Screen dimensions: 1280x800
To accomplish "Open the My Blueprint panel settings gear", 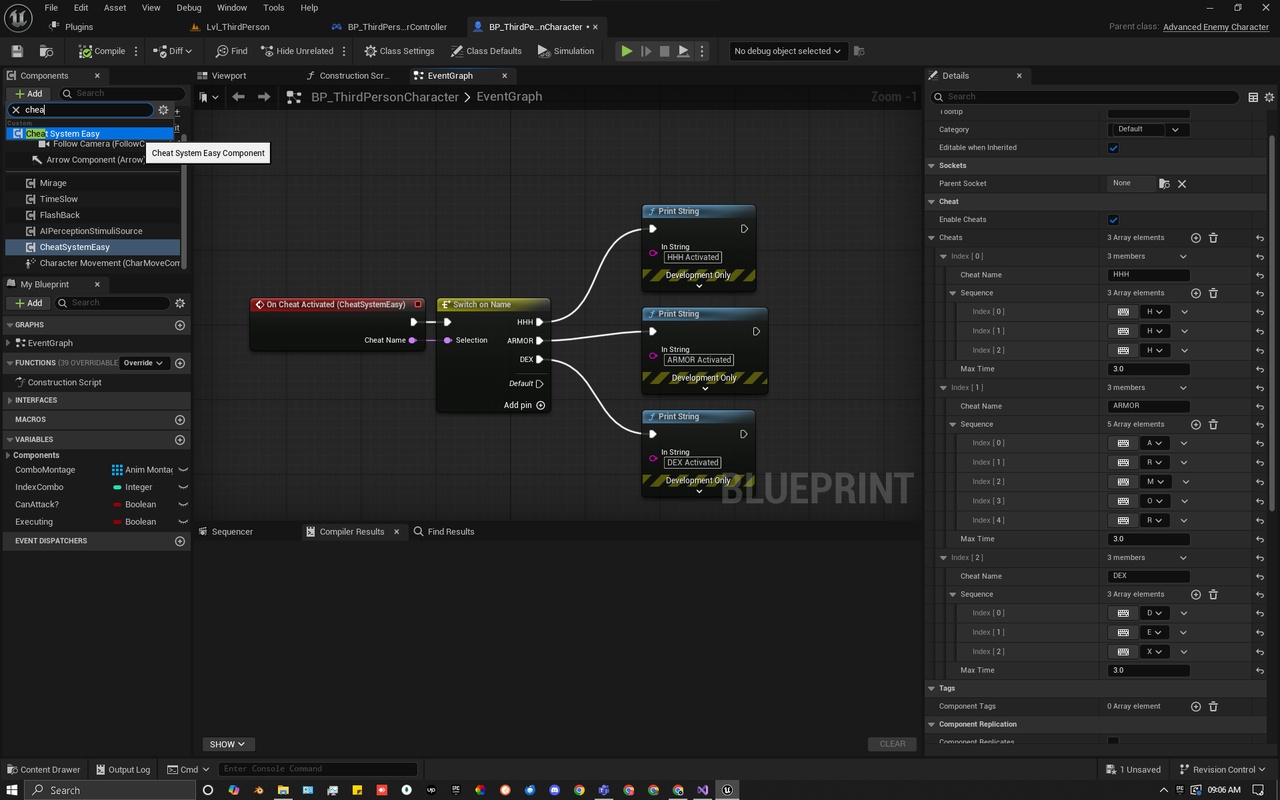I will click(180, 303).
